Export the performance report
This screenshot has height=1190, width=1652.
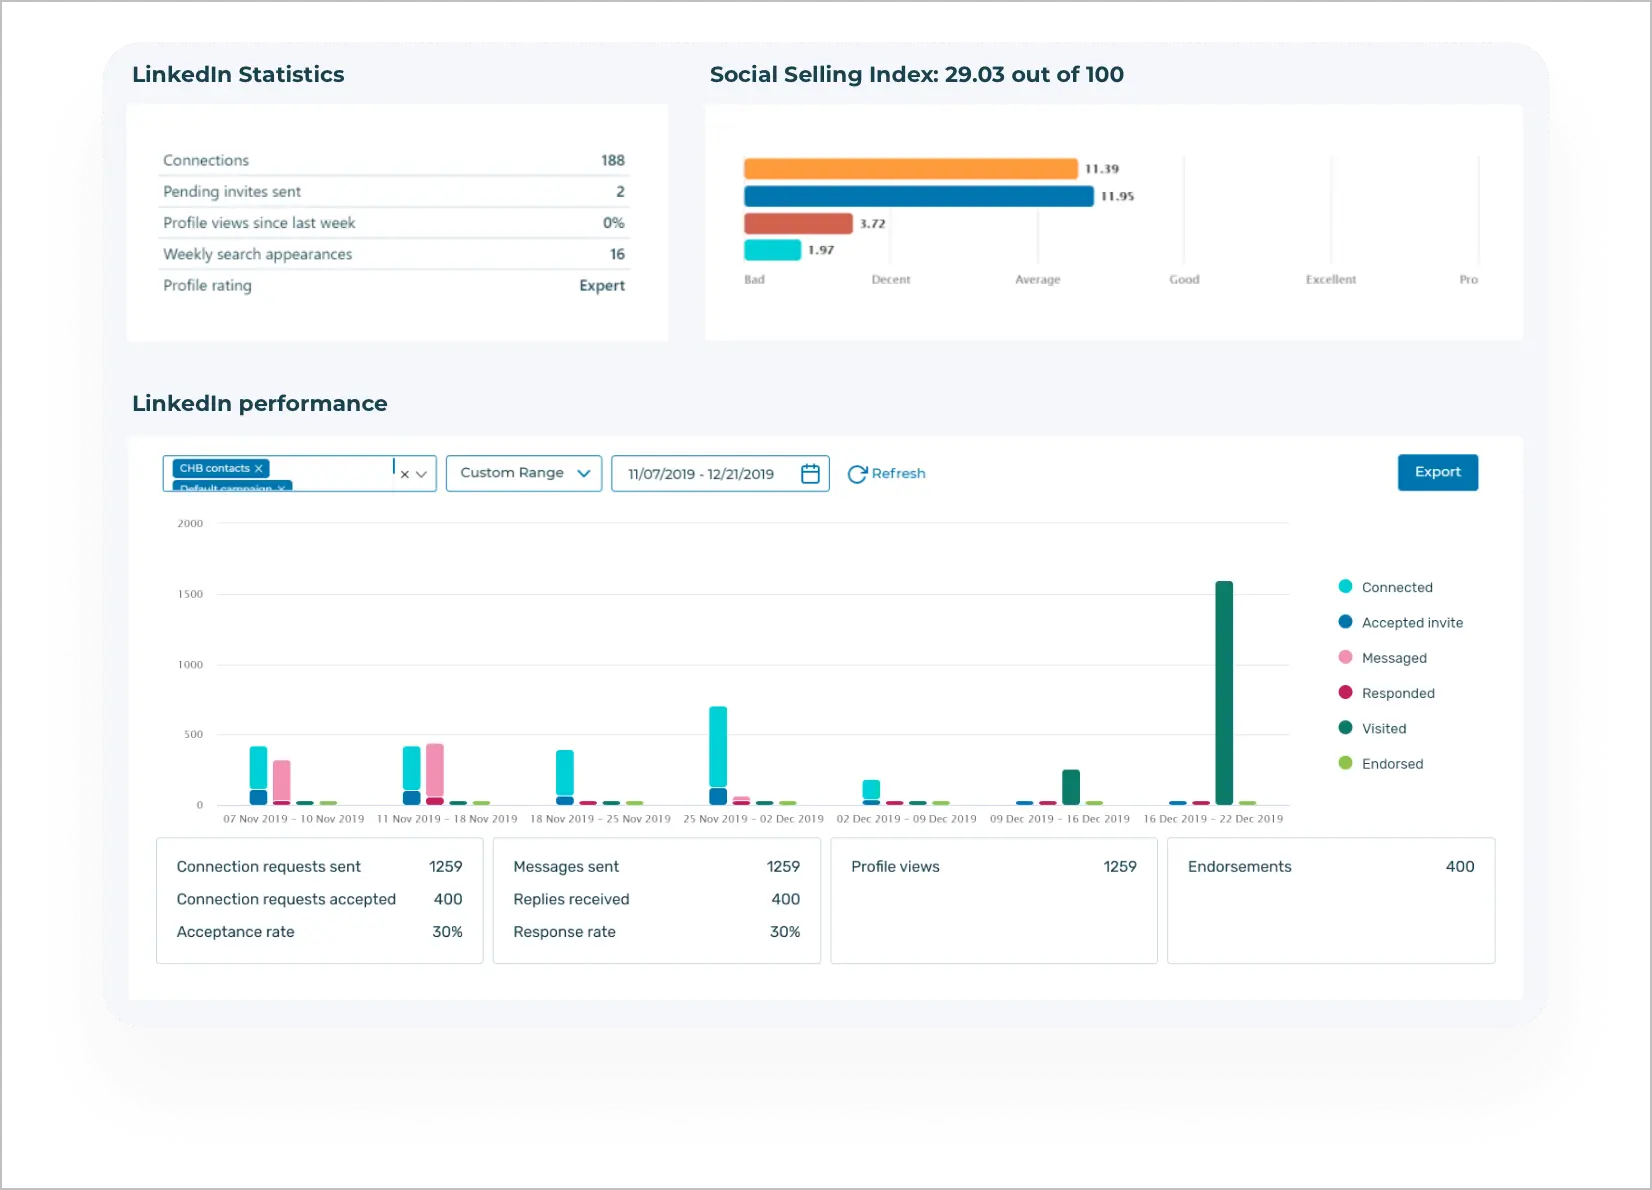[x=1437, y=472]
